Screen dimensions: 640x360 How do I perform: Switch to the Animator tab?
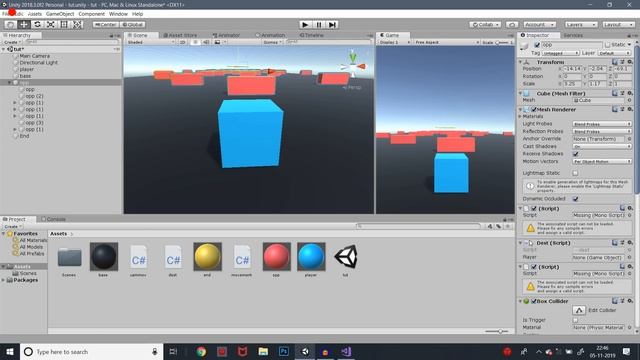tap(227, 36)
